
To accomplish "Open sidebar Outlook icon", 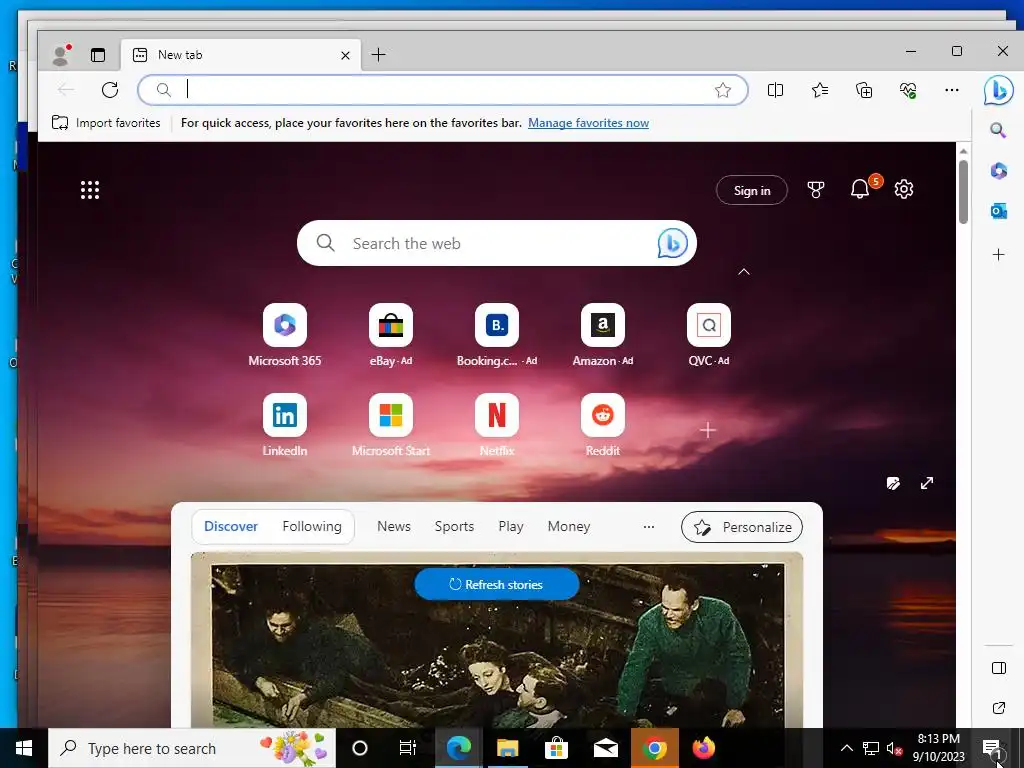I will pyautogui.click(x=998, y=211).
